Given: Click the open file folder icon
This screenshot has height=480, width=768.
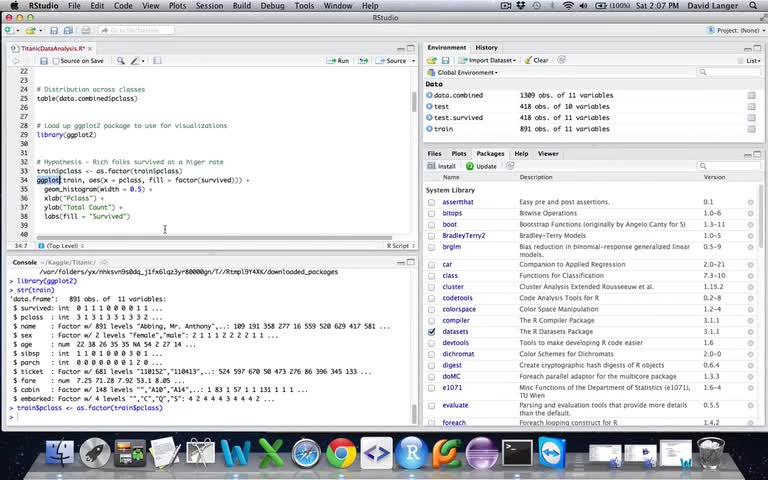Looking at the screenshot, I should coord(30,30).
